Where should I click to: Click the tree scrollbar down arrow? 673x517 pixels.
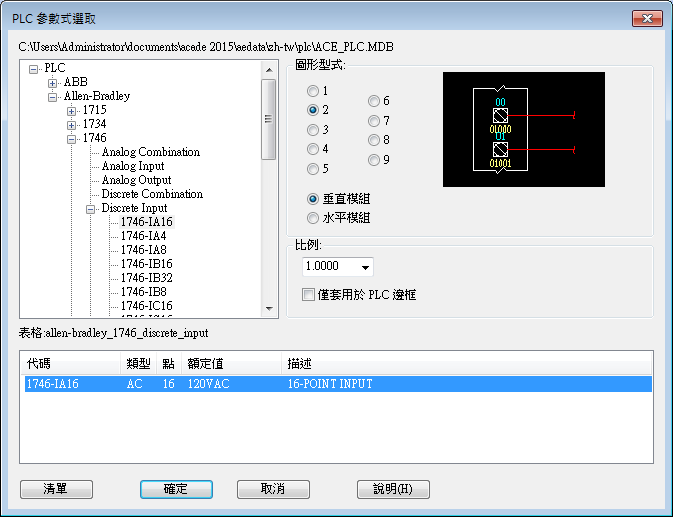pos(269,308)
